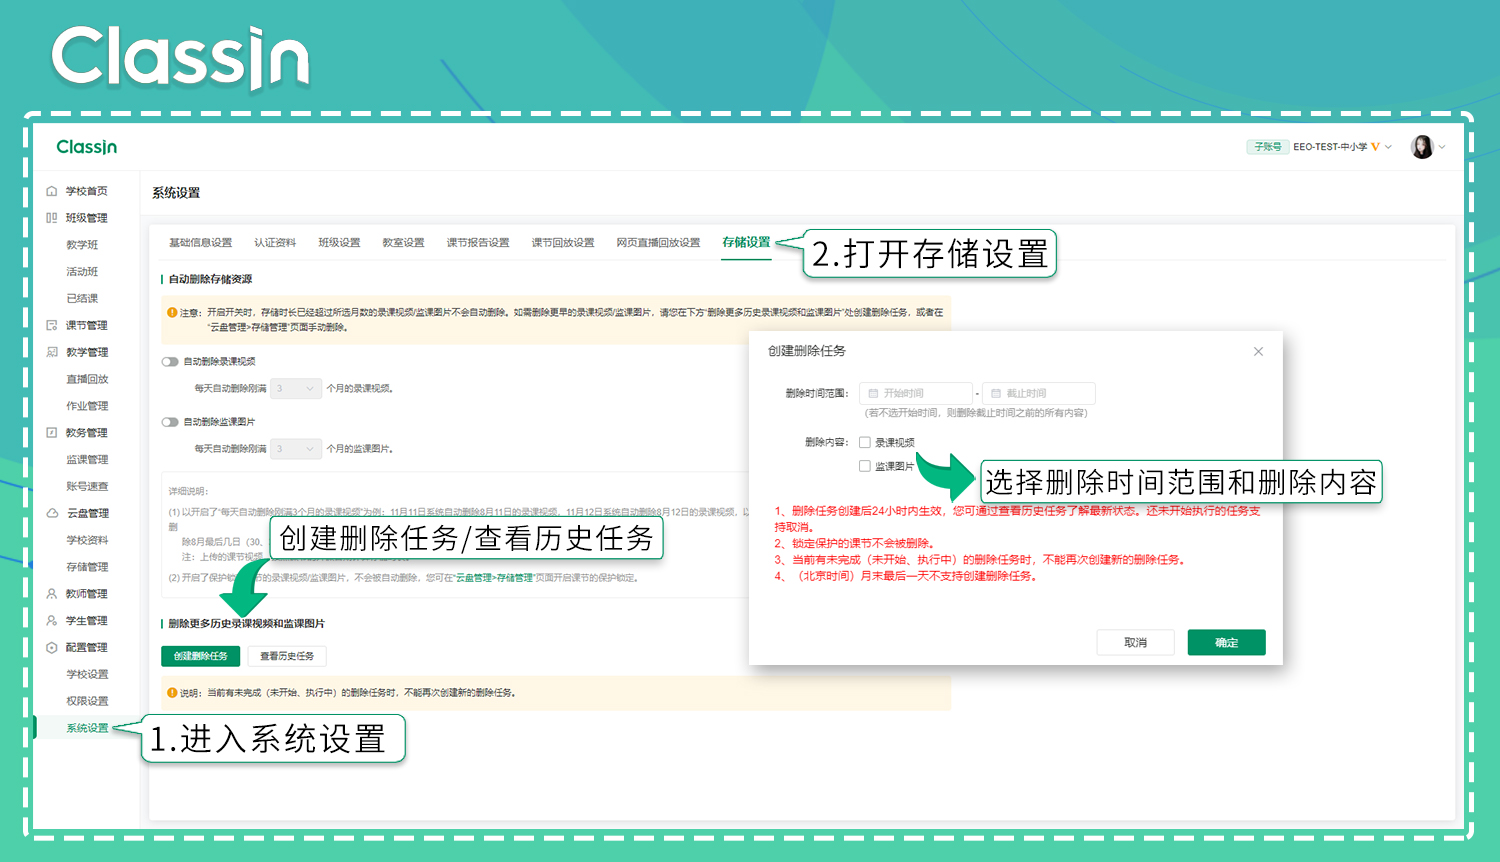Click the 学生管理 label in sidebar
The height and width of the screenshot is (862, 1500).
(x=87, y=621)
